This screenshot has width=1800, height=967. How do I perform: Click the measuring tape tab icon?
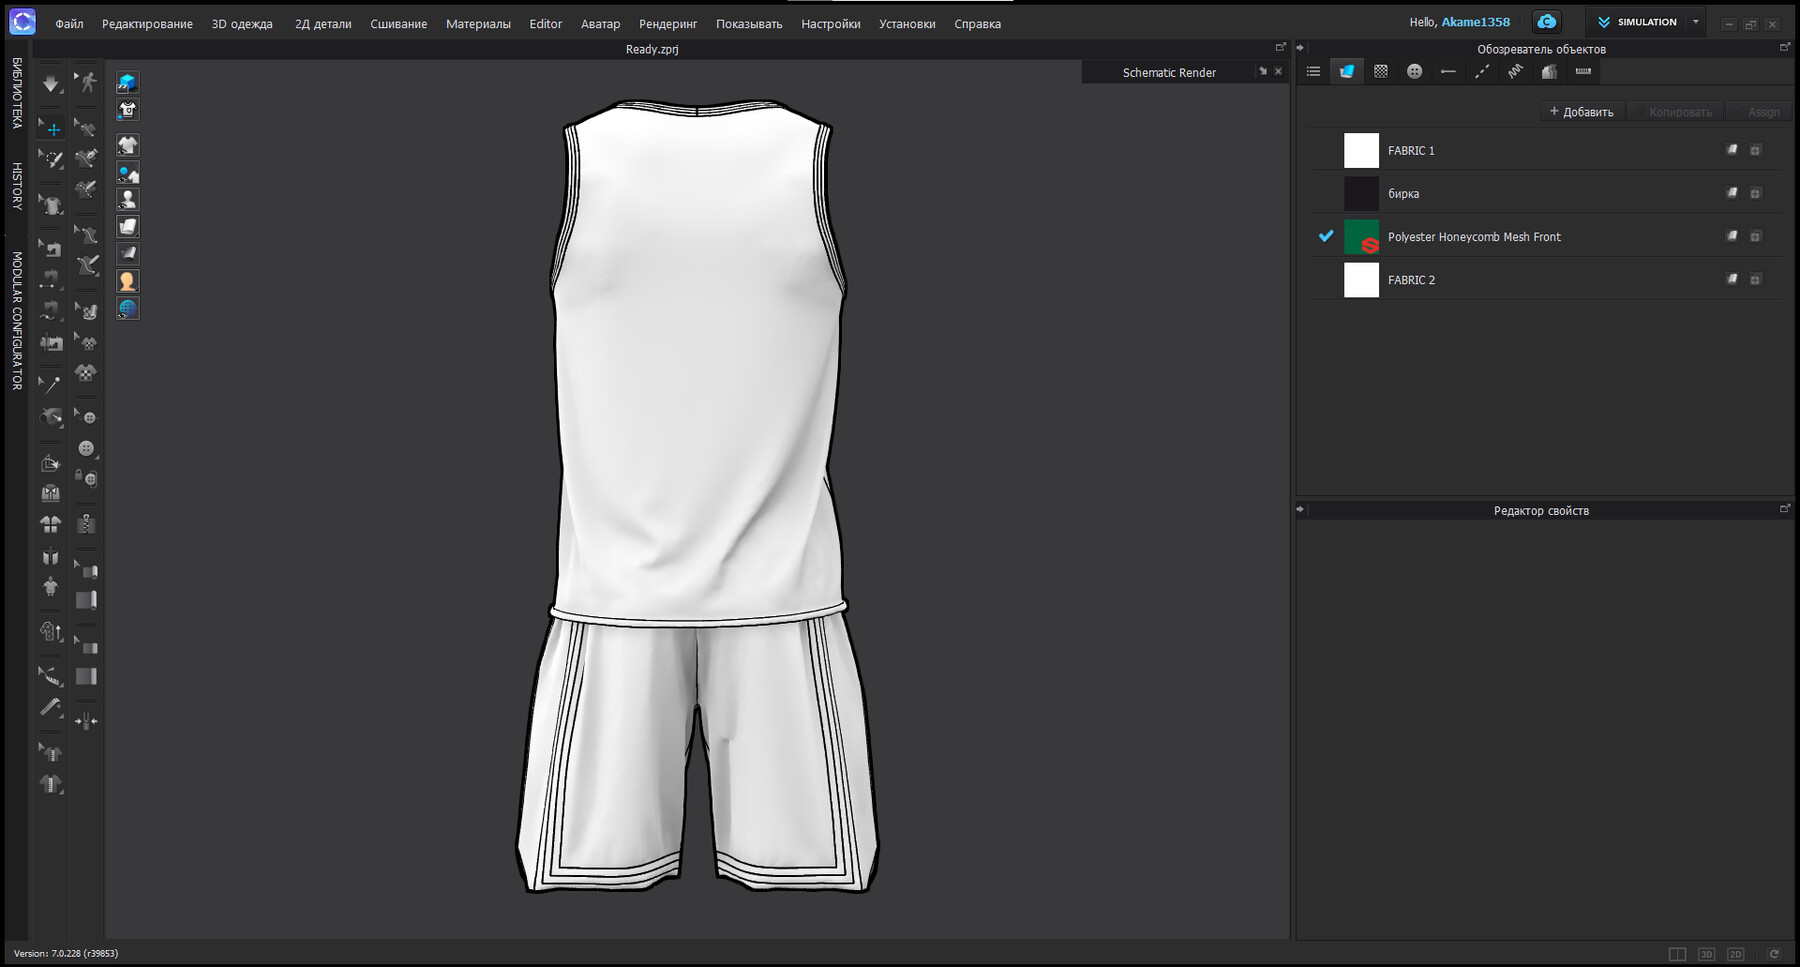click(x=1583, y=71)
